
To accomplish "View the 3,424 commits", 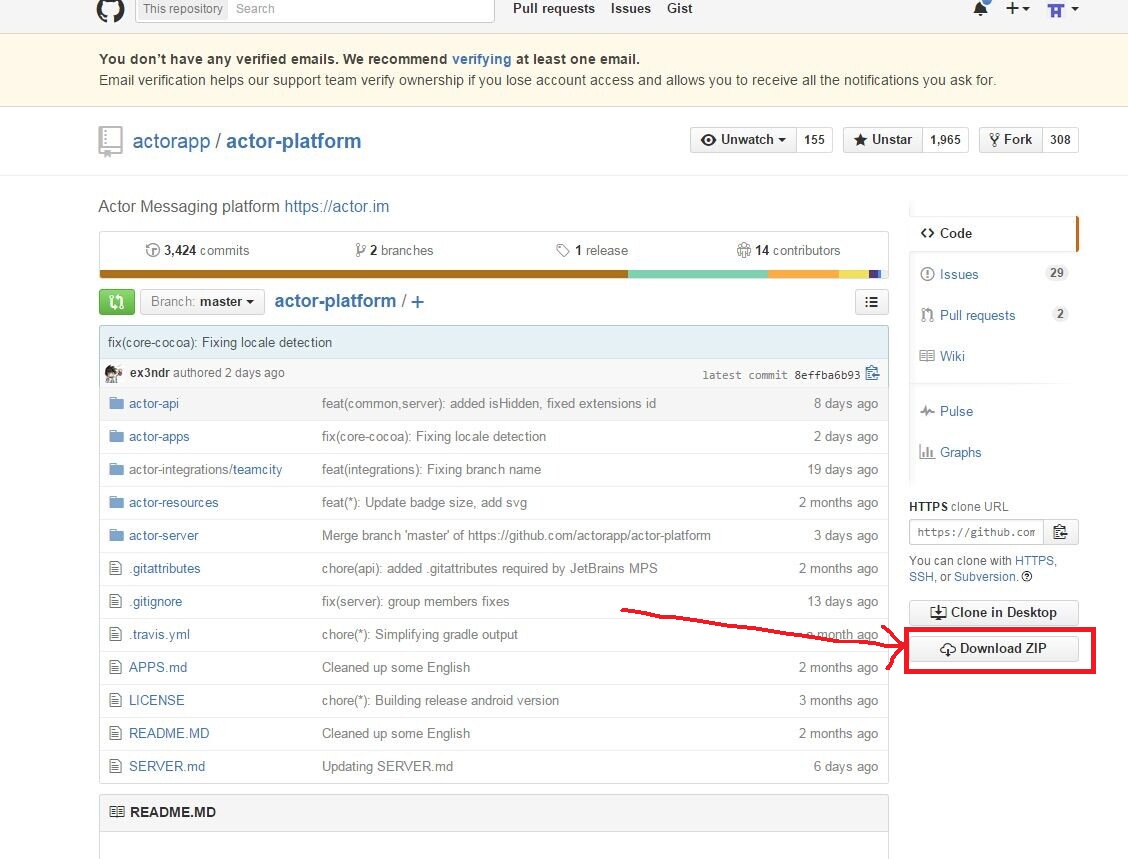I will coord(197,250).
